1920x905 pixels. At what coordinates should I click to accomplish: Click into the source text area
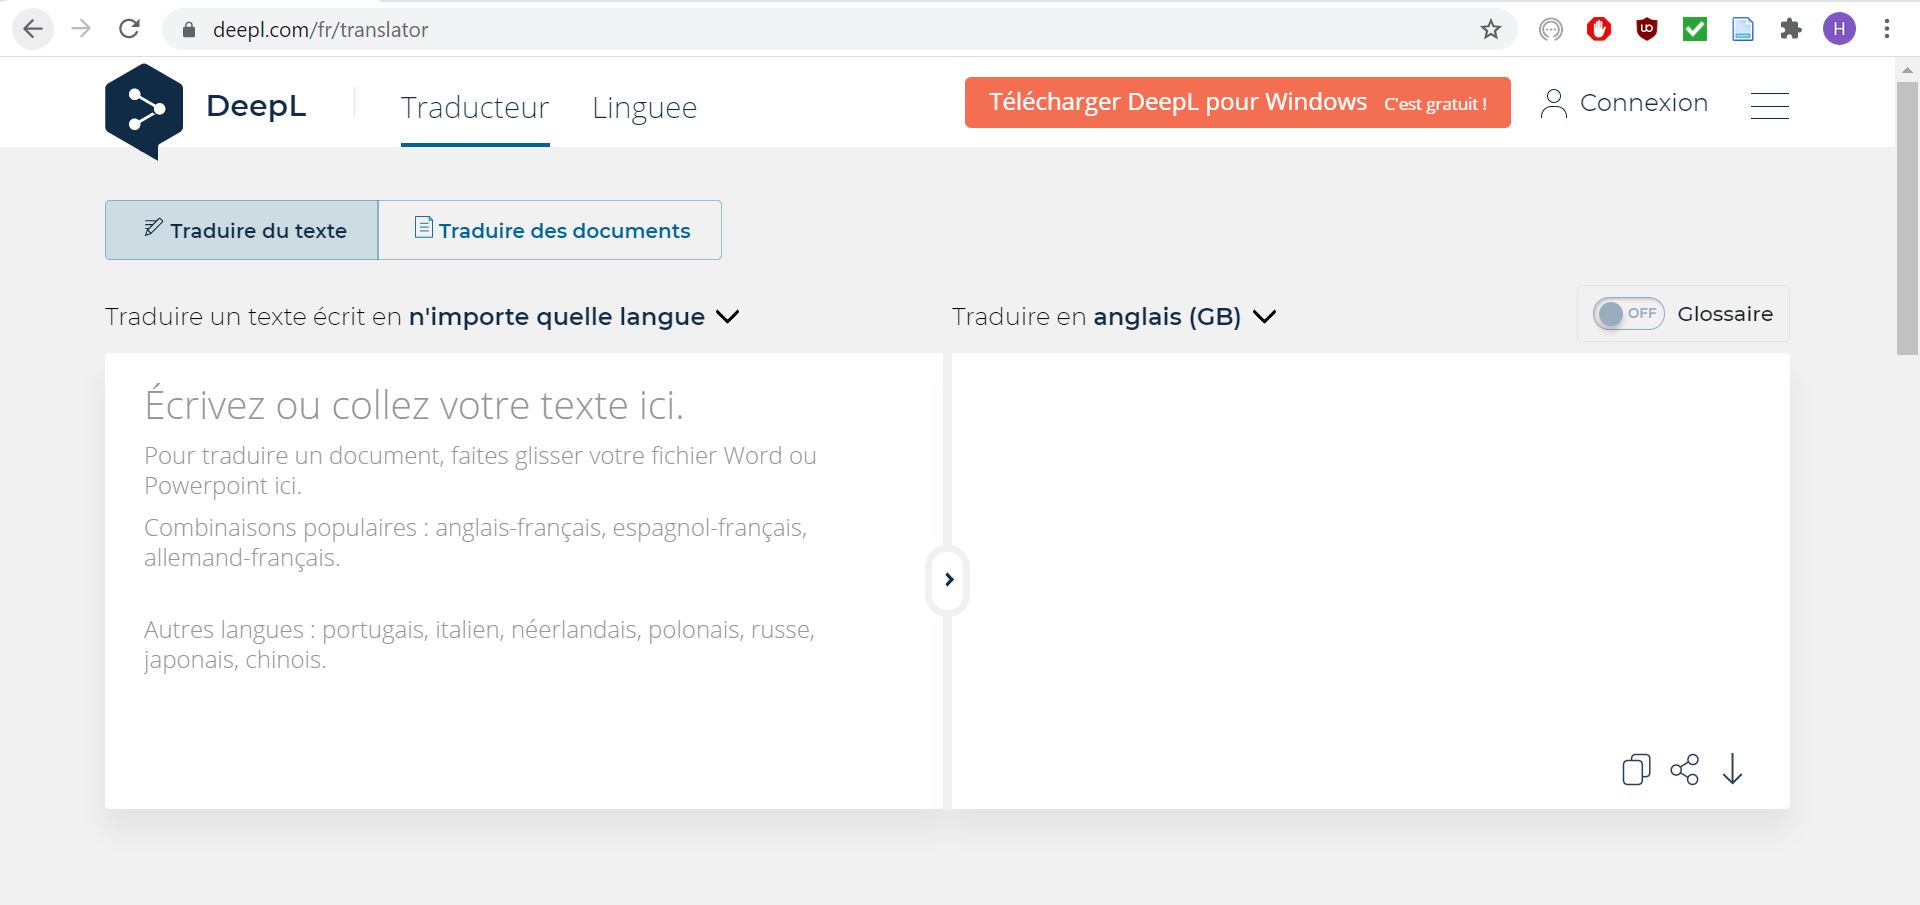pyautogui.click(x=524, y=580)
